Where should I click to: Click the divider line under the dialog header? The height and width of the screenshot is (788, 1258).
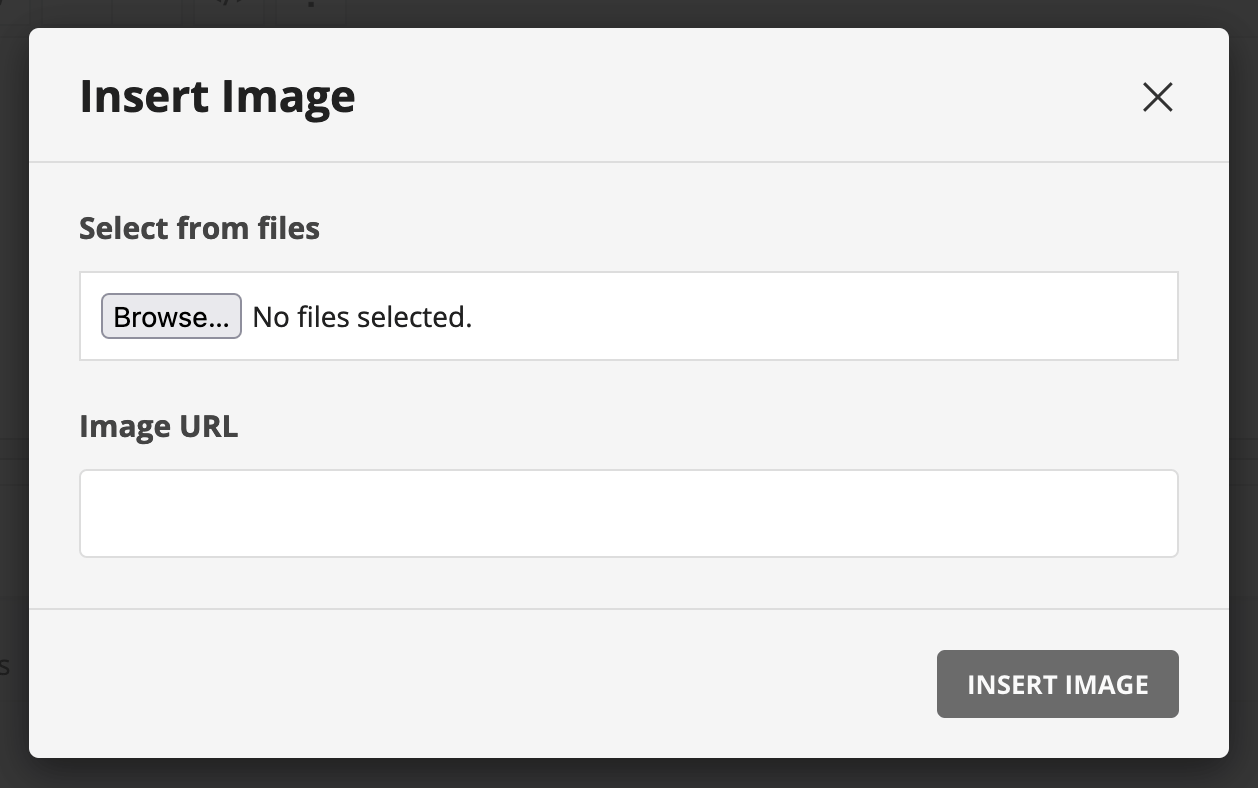pyautogui.click(x=628, y=162)
